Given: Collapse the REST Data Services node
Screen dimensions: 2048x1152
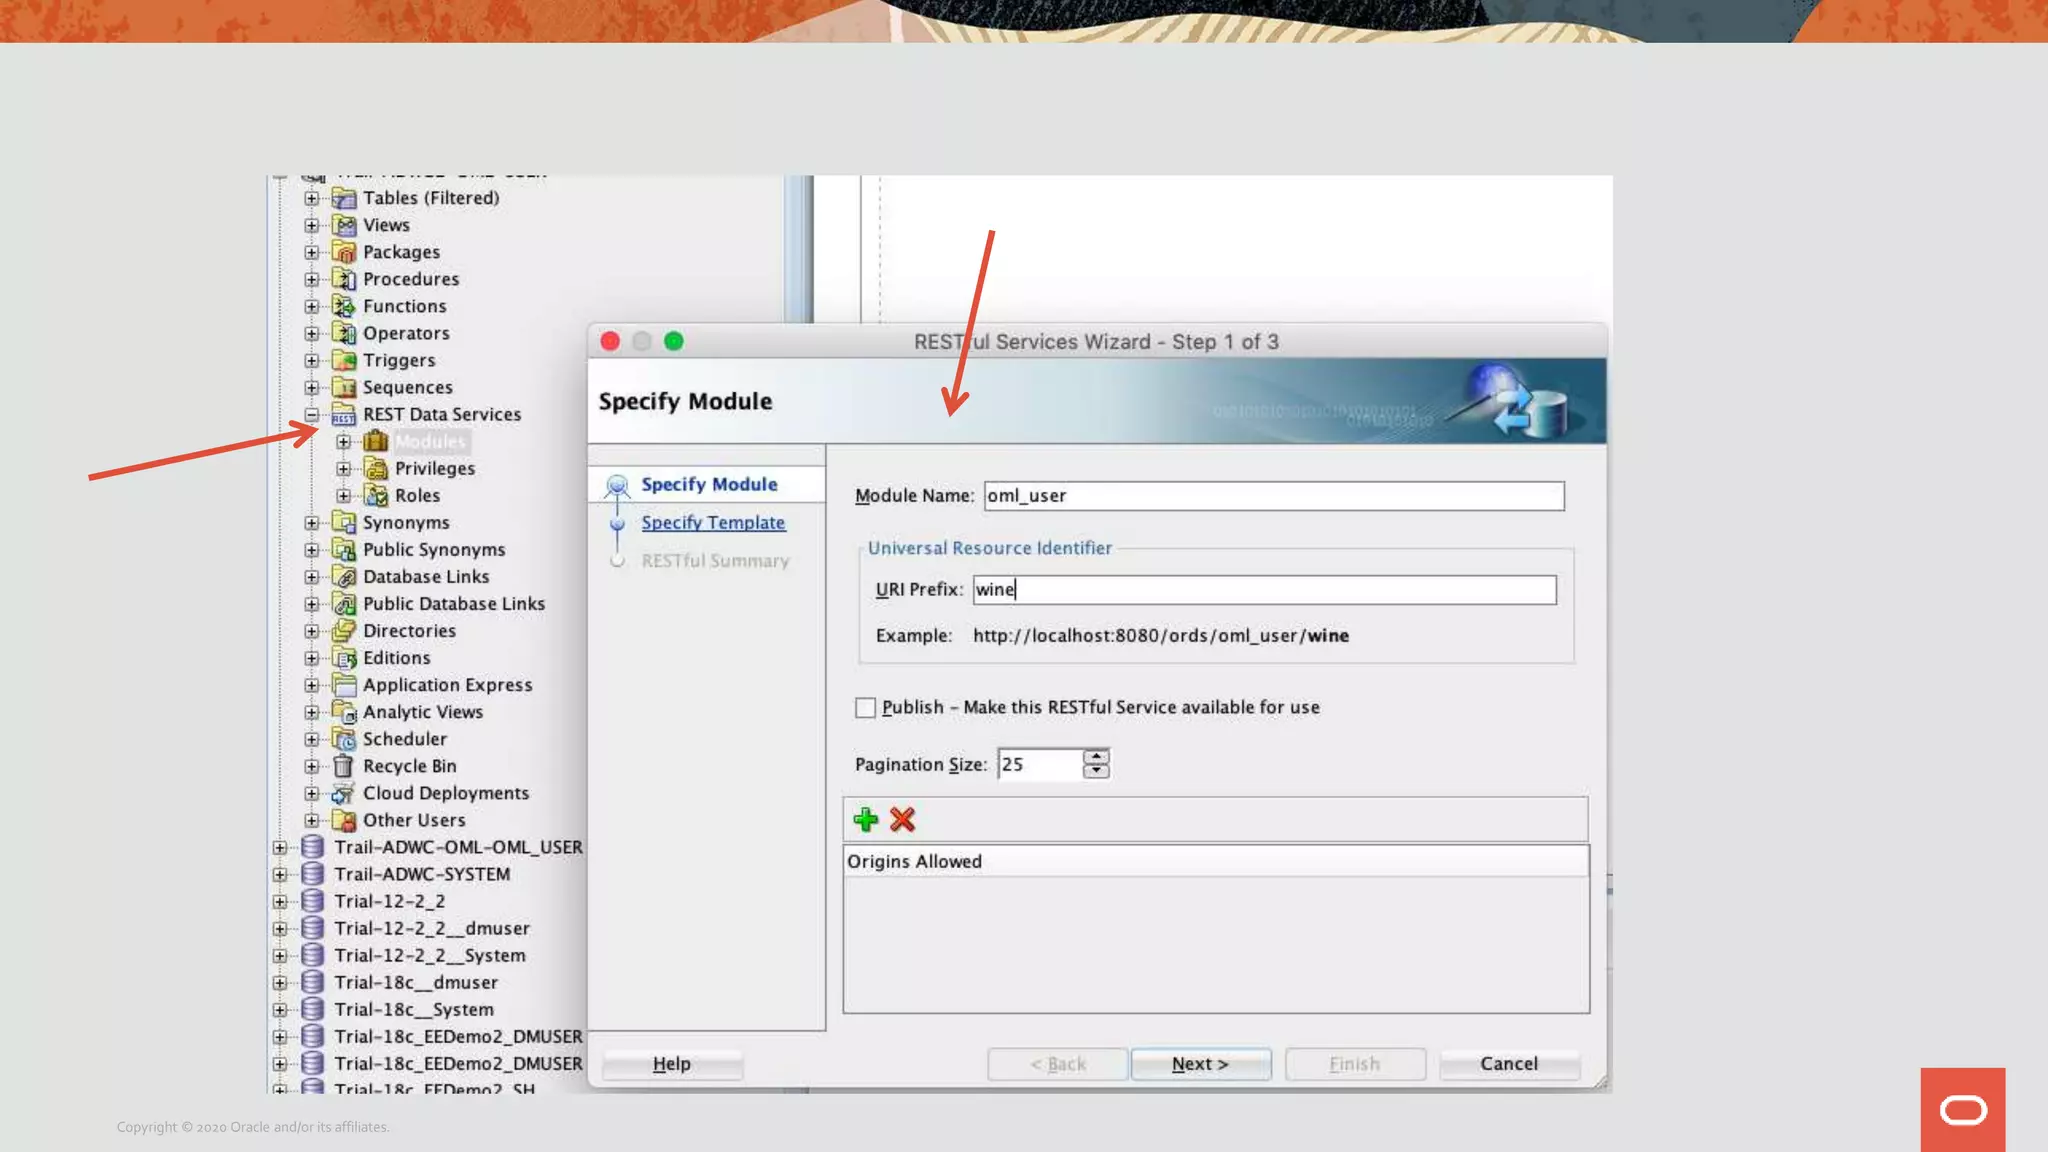Looking at the screenshot, I should coord(312,414).
